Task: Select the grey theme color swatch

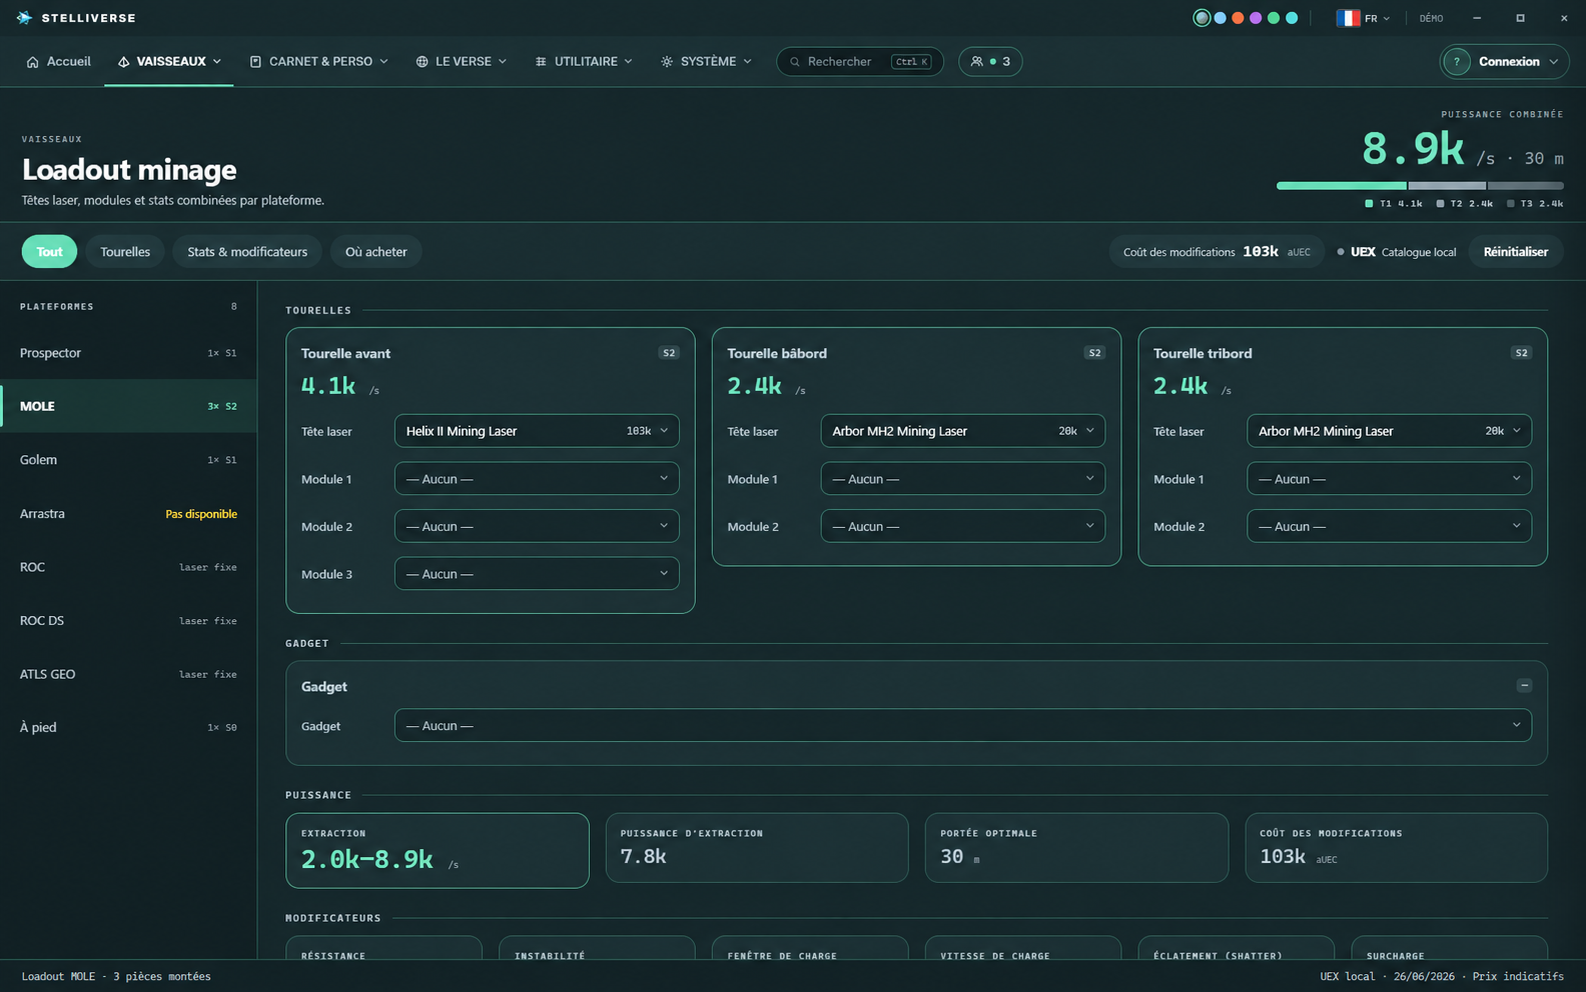Action: (1202, 18)
